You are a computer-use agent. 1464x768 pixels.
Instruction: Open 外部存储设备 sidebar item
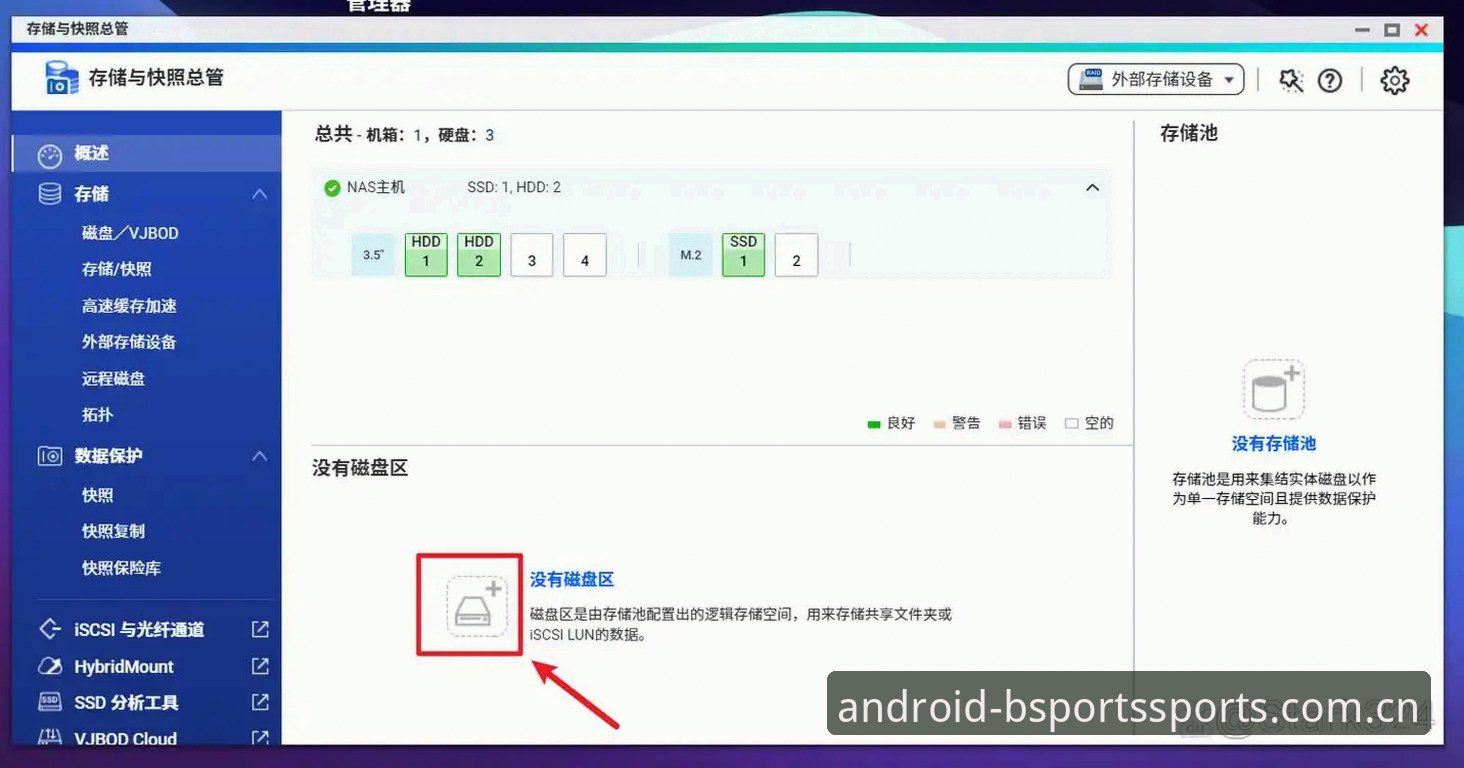point(129,342)
